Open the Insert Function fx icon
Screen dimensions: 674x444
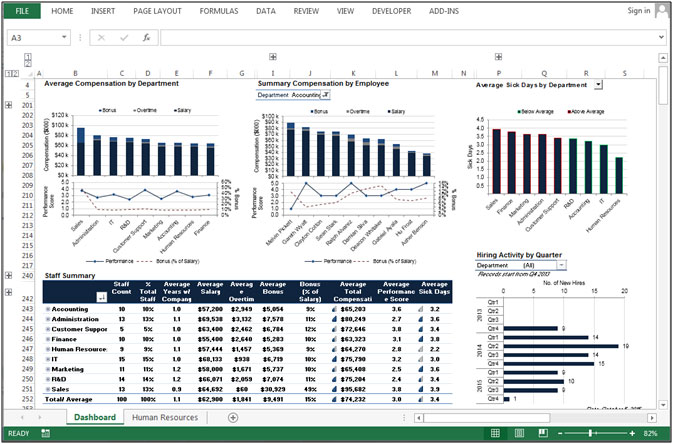pos(147,38)
